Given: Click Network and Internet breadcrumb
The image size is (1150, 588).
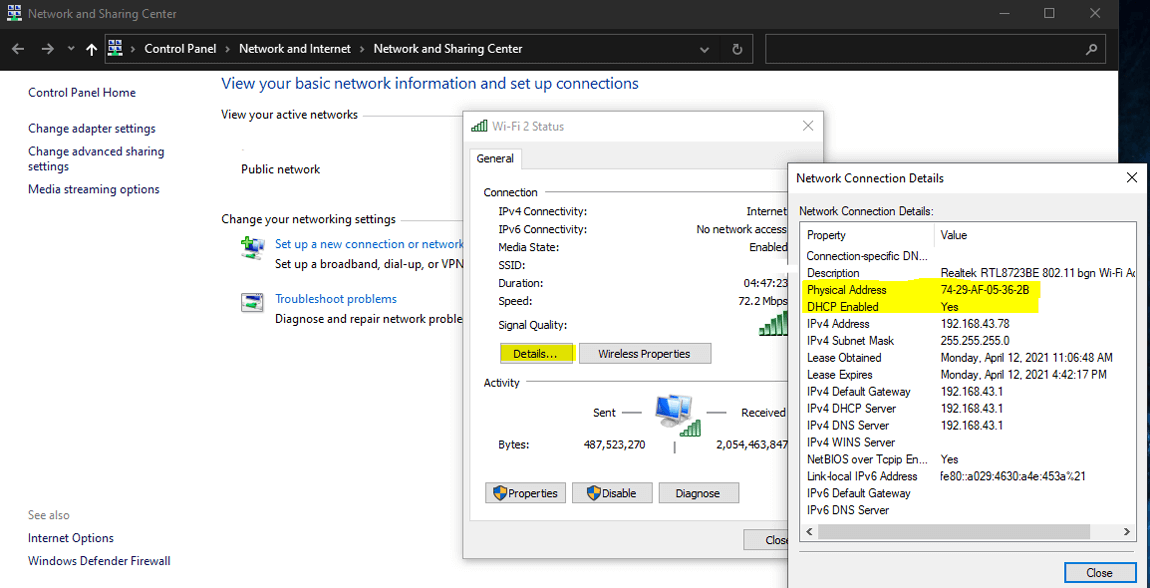Looking at the screenshot, I should pyautogui.click(x=295, y=49).
